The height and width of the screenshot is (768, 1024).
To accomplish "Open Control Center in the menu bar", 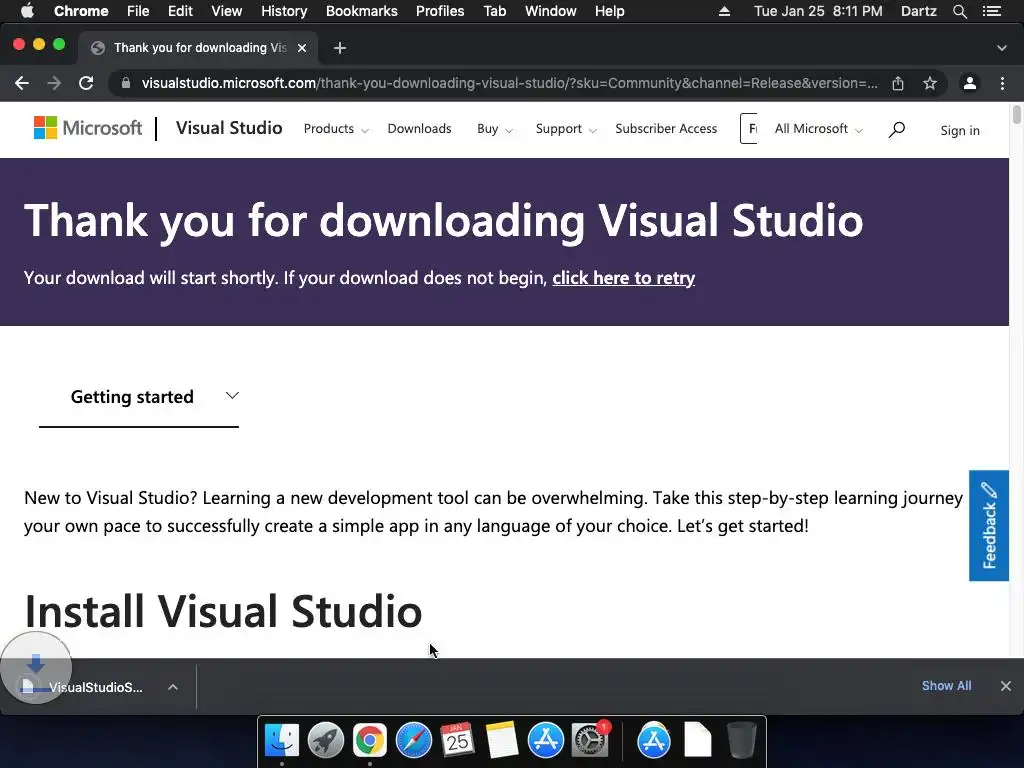I will pyautogui.click(x=992, y=11).
